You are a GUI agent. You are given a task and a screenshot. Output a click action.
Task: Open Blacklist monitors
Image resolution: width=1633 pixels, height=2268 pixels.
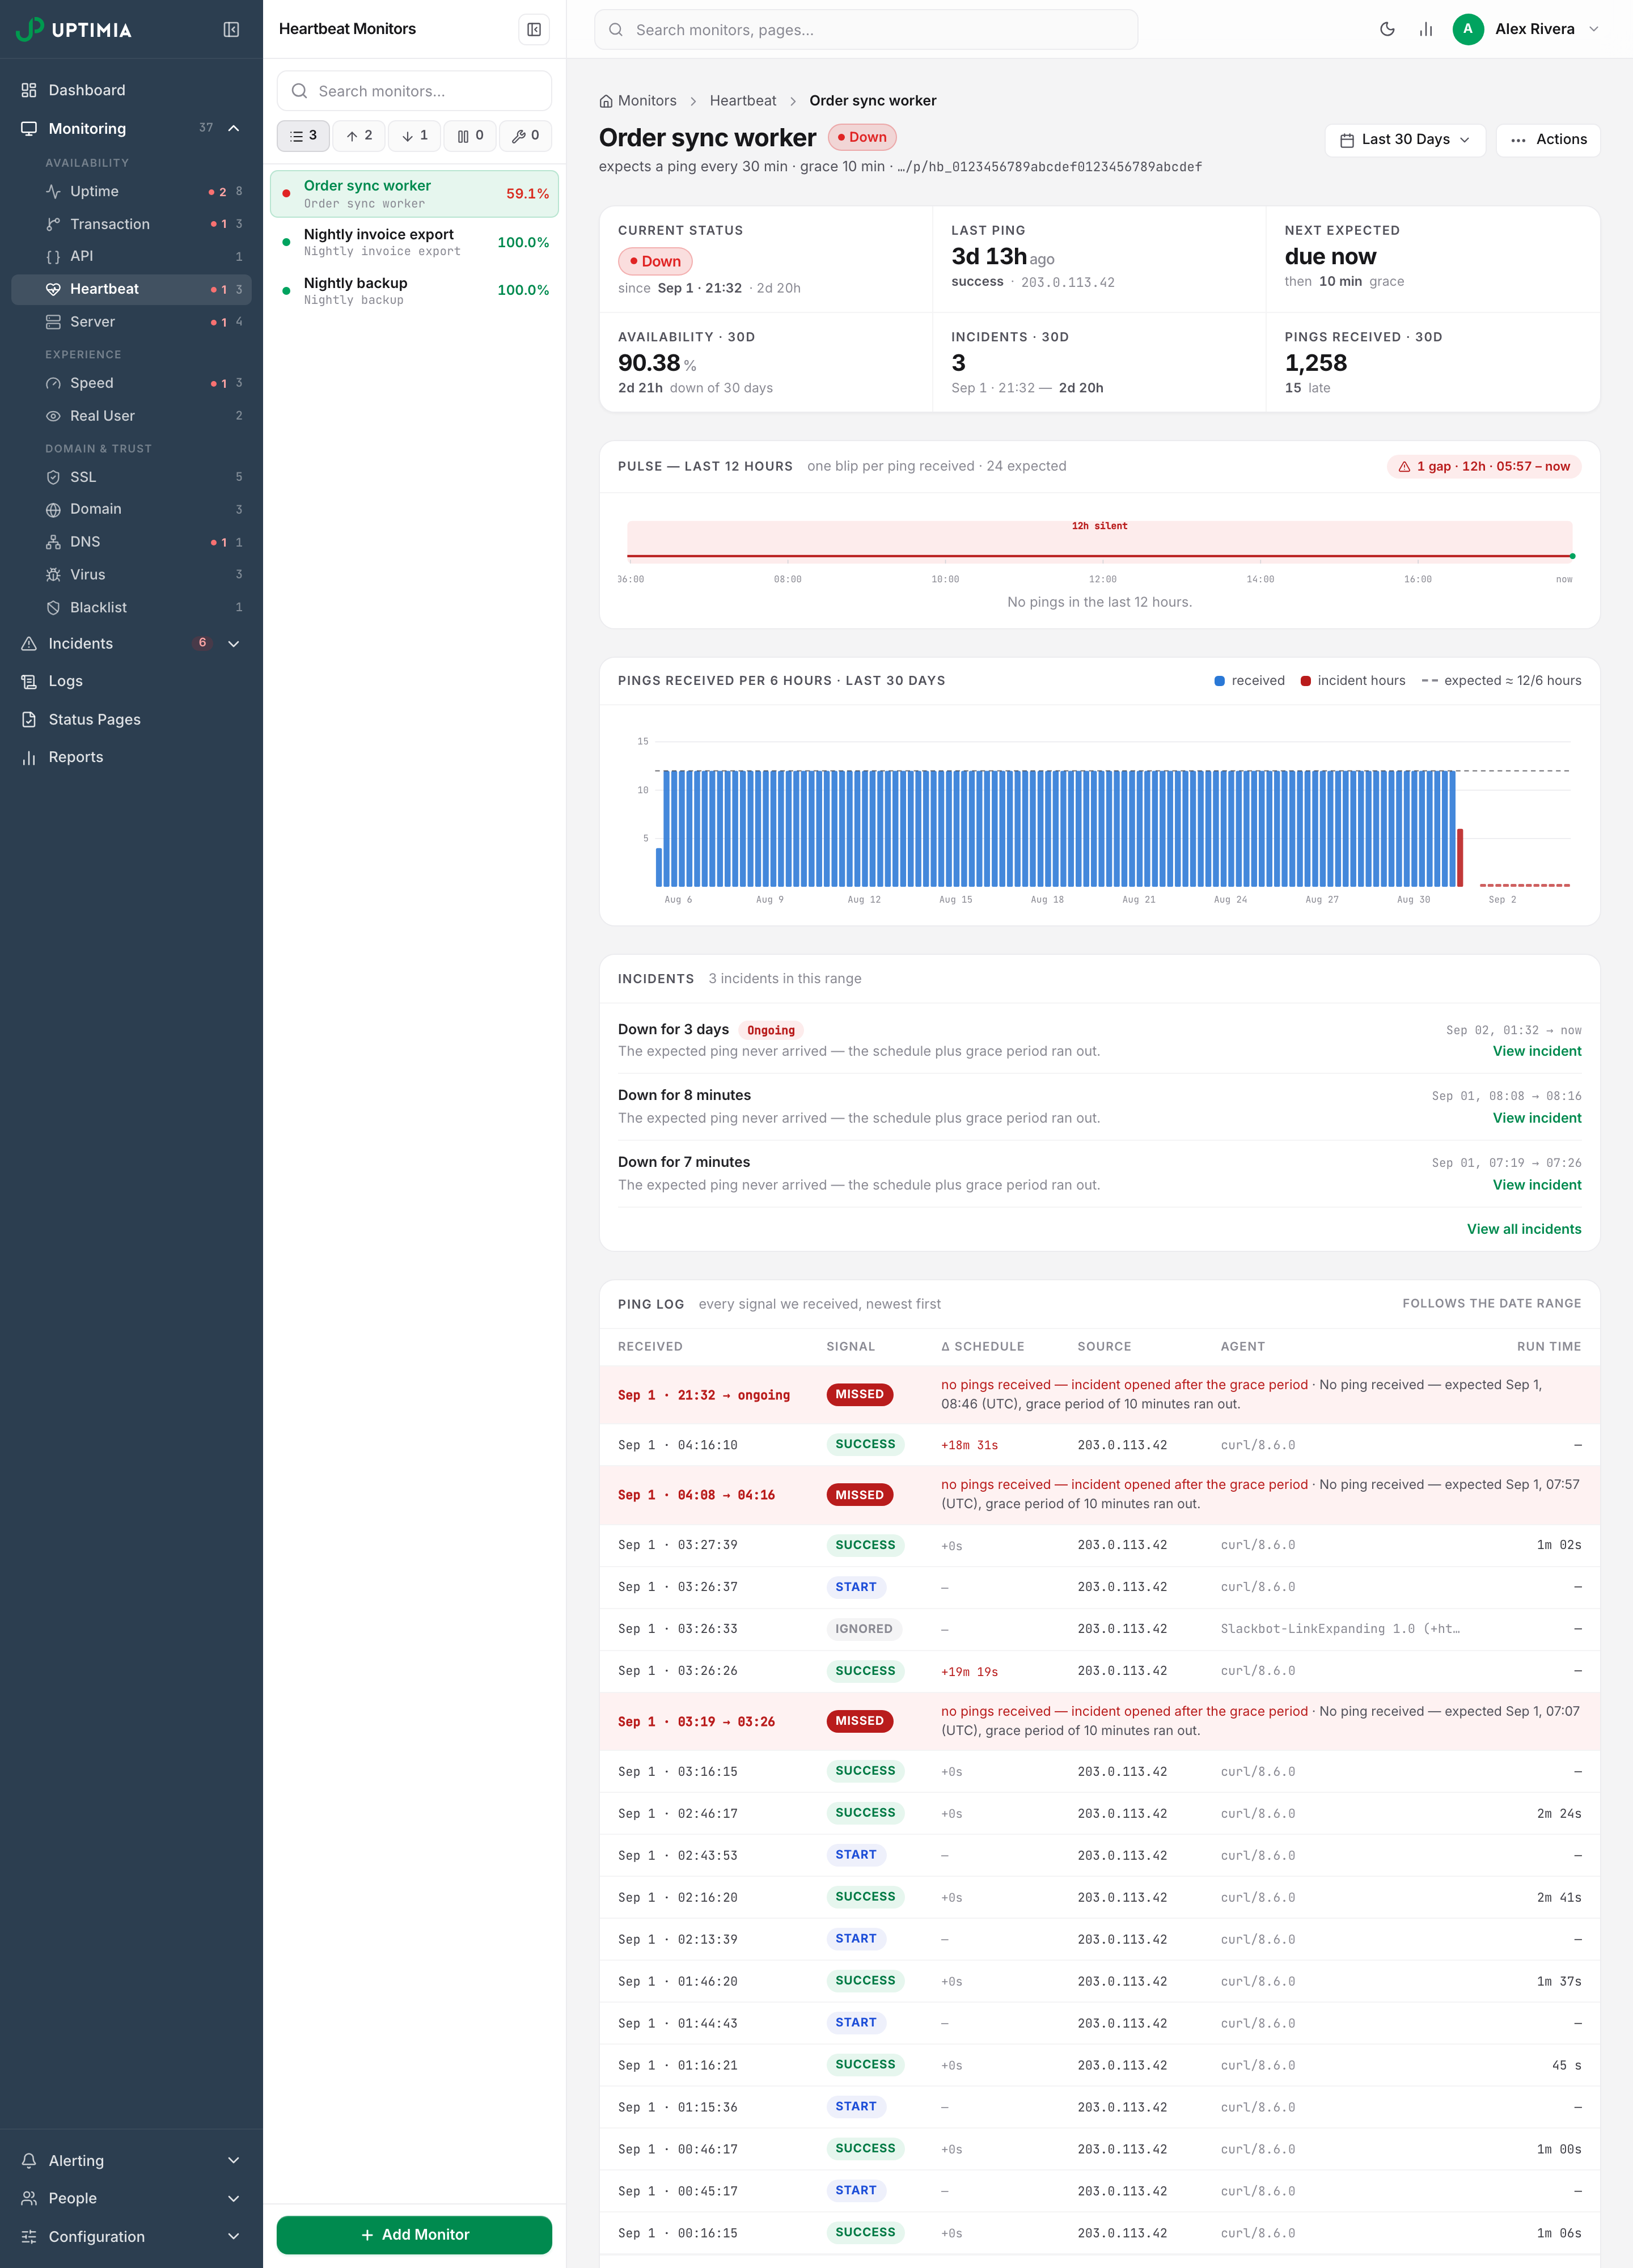131,607
